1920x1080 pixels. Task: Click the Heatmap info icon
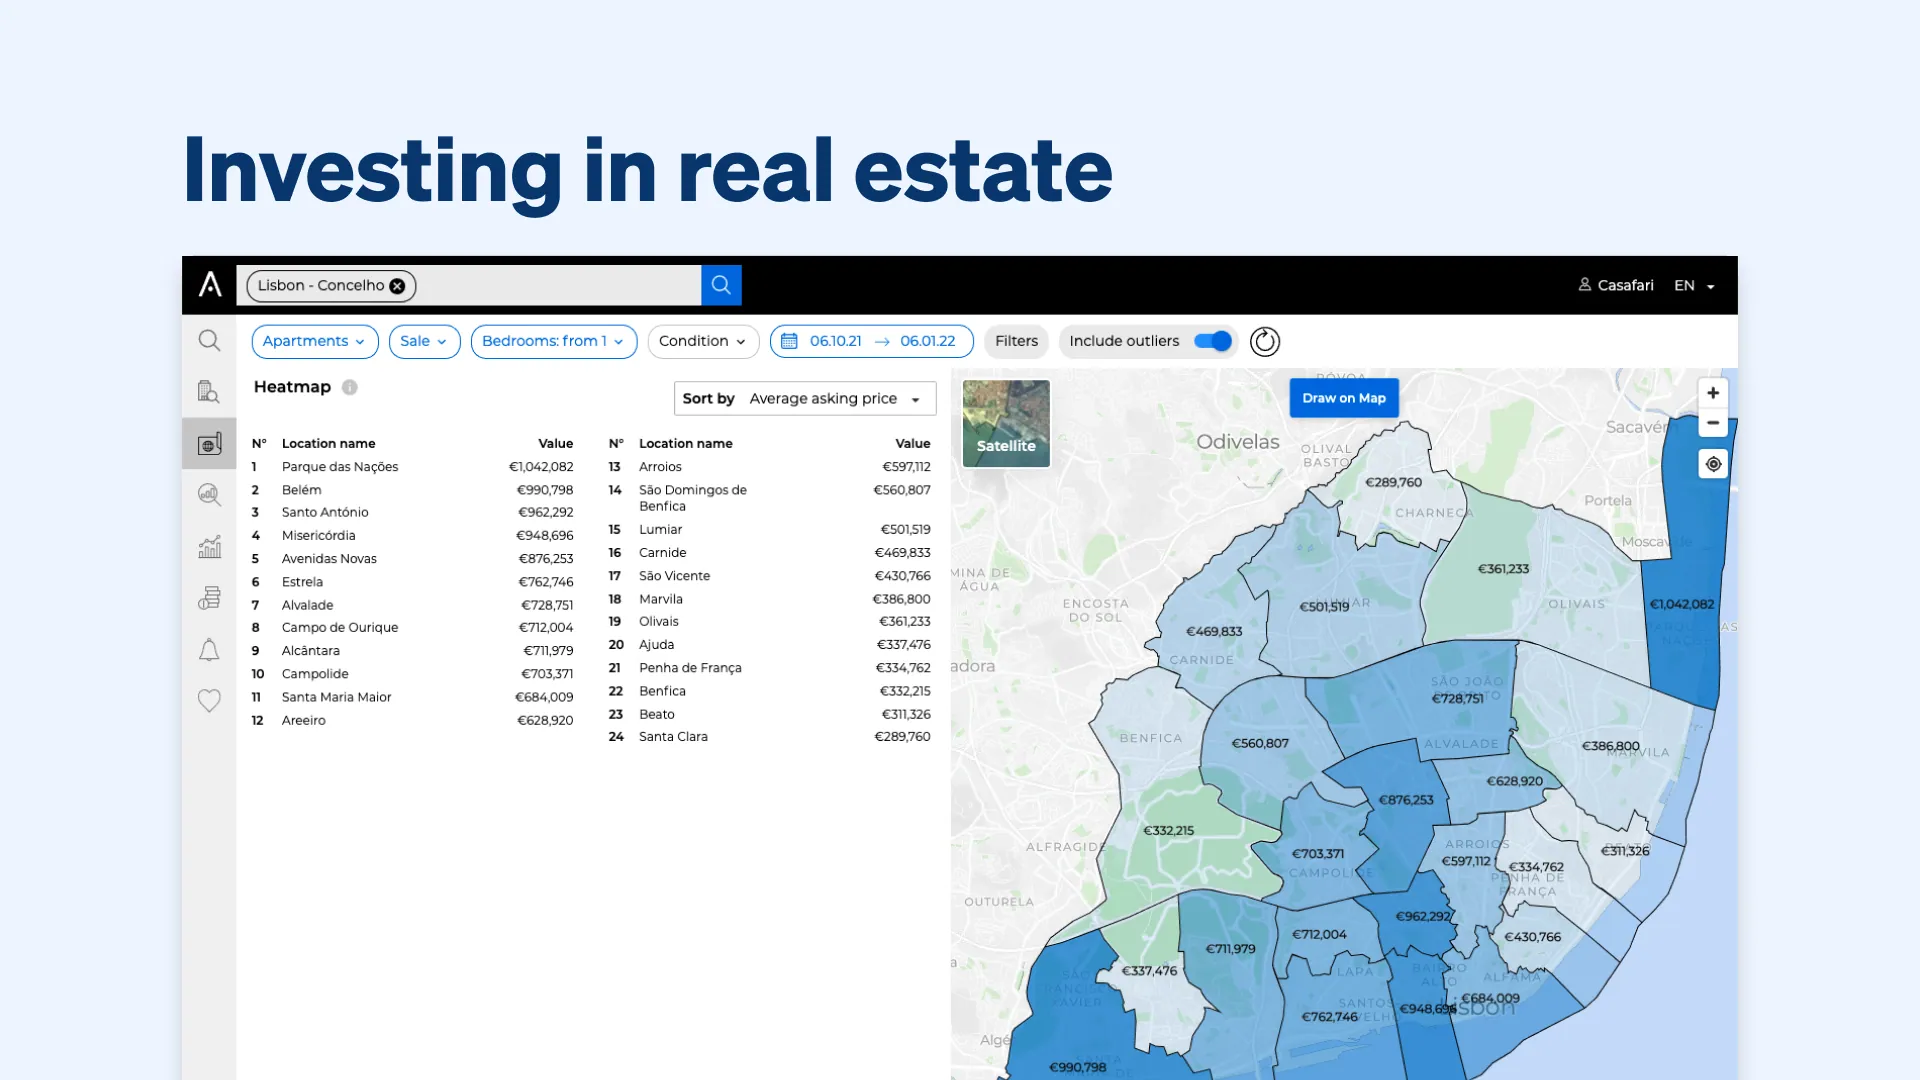click(349, 387)
